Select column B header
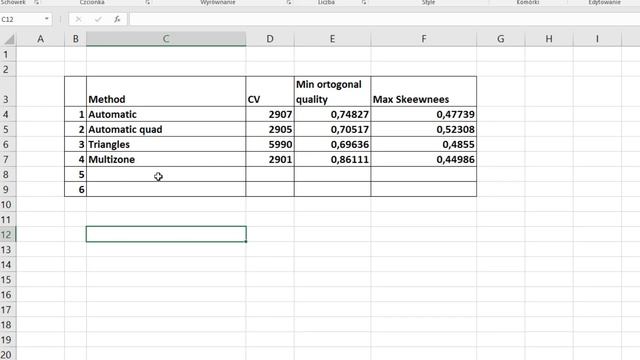The width and height of the screenshot is (640, 360). click(76, 39)
